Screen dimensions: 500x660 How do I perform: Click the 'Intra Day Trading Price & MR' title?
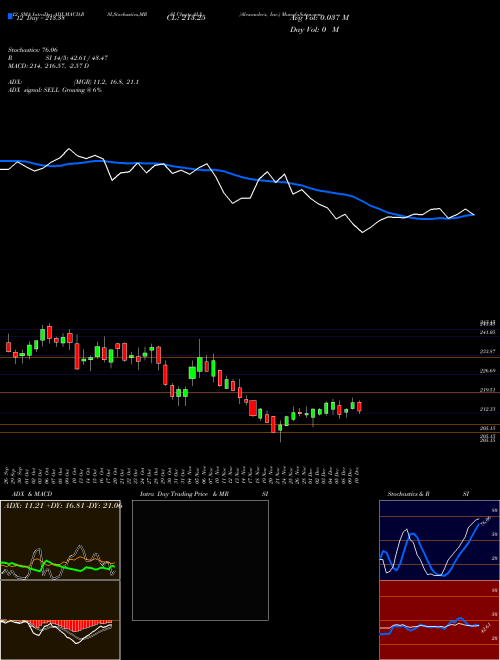[x=185, y=494]
